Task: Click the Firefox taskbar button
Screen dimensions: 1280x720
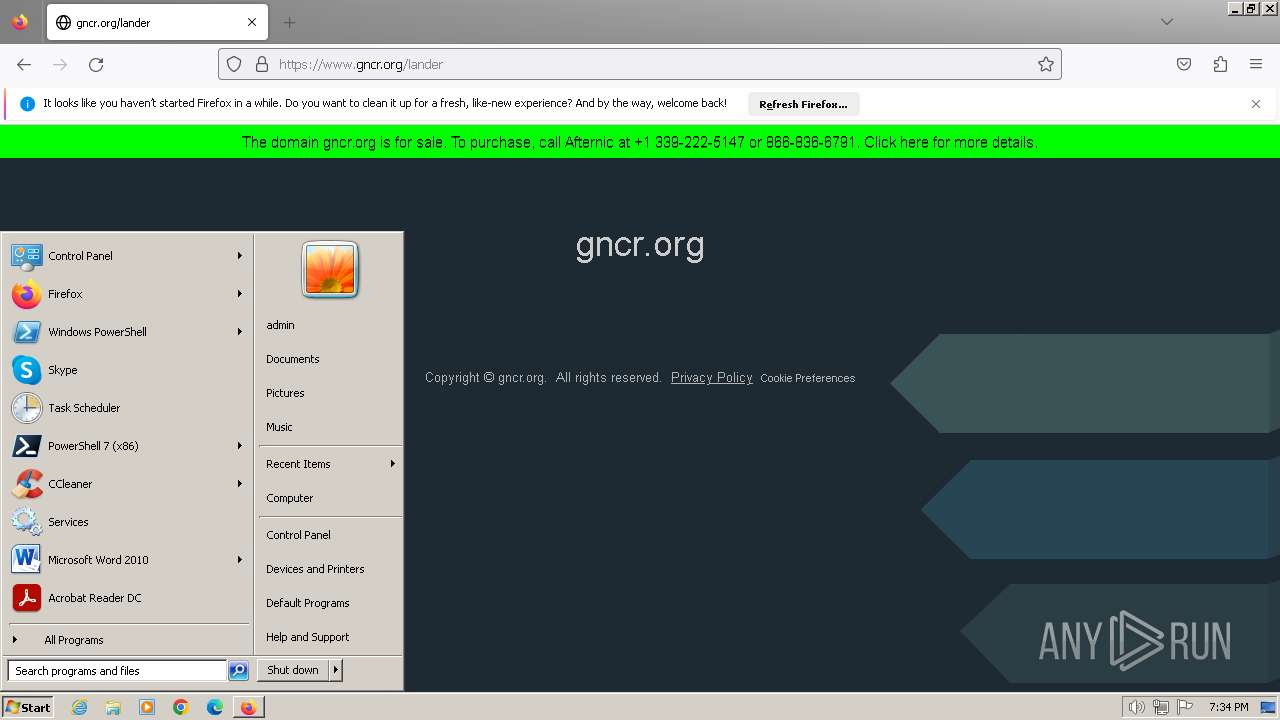Action: point(248,707)
